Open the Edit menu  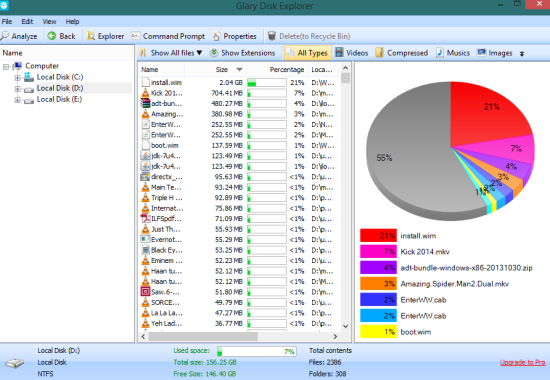[x=27, y=21]
